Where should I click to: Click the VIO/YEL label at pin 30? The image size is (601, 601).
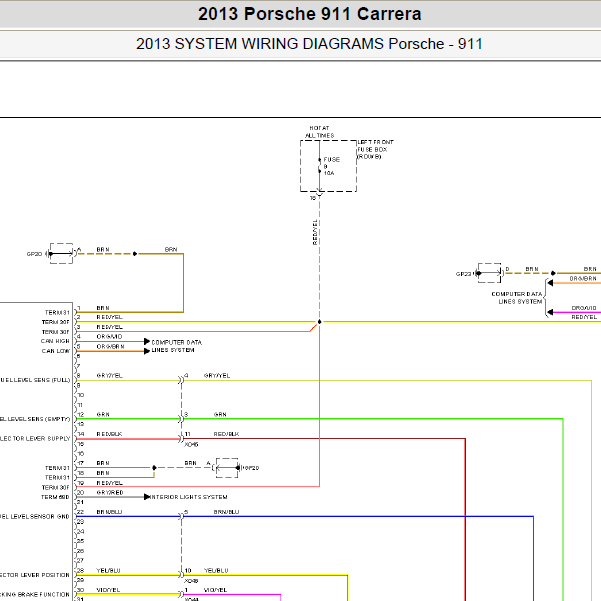(108, 590)
